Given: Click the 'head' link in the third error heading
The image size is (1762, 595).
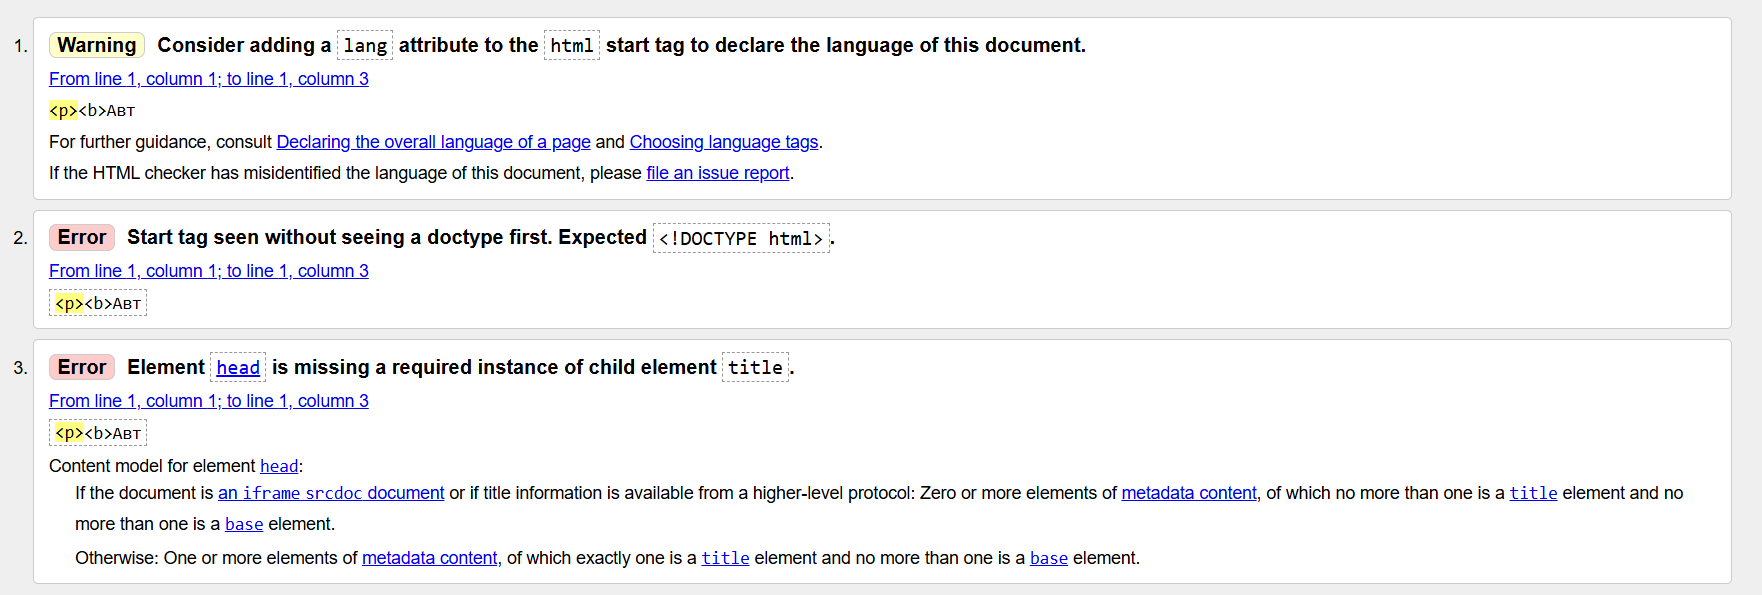Looking at the screenshot, I should [238, 368].
